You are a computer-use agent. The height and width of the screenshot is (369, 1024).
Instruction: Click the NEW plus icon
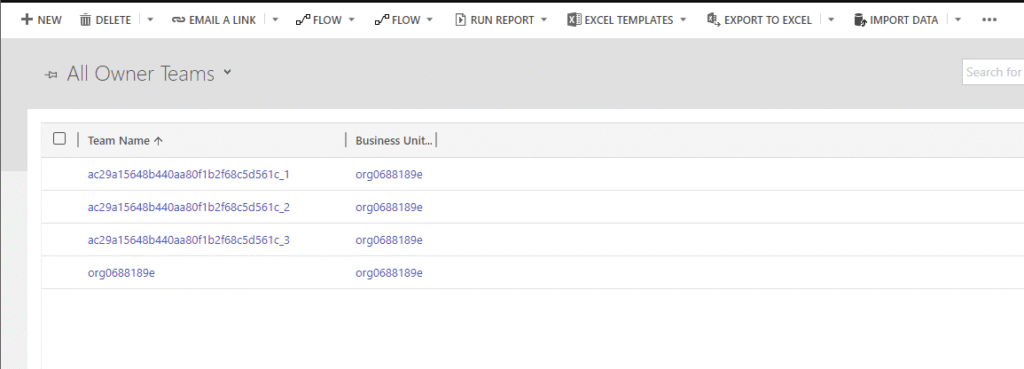27,20
